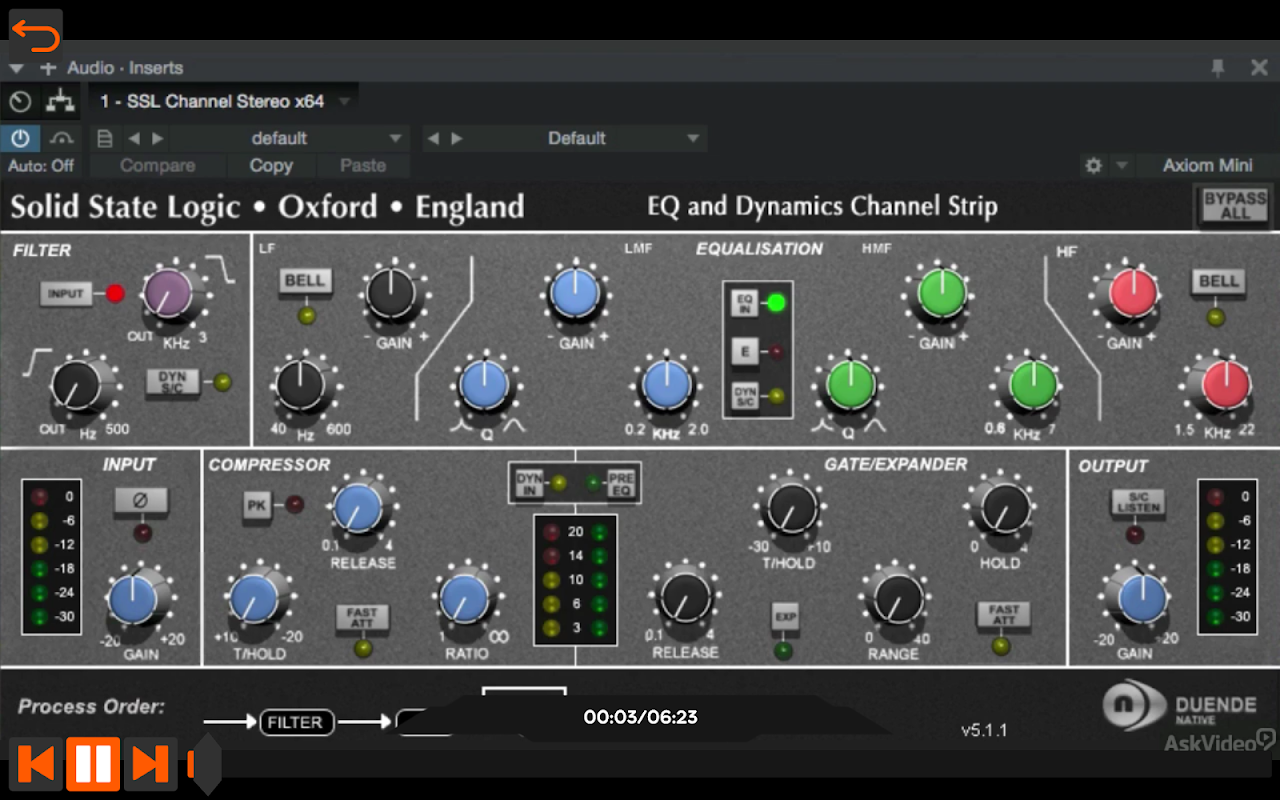
Task: Toggle the EQ IN switch
Action: [x=745, y=303]
